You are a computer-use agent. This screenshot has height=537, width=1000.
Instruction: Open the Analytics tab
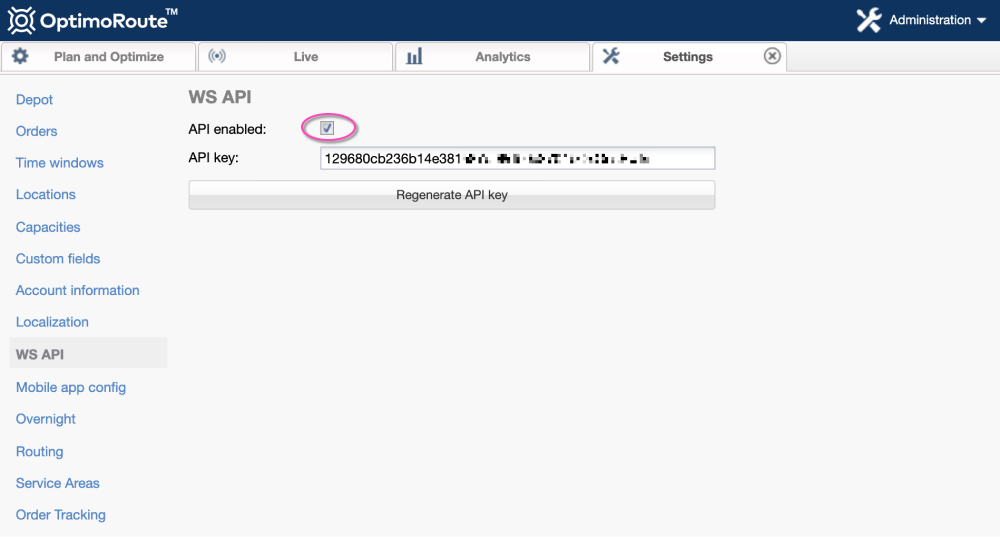[x=502, y=57]
